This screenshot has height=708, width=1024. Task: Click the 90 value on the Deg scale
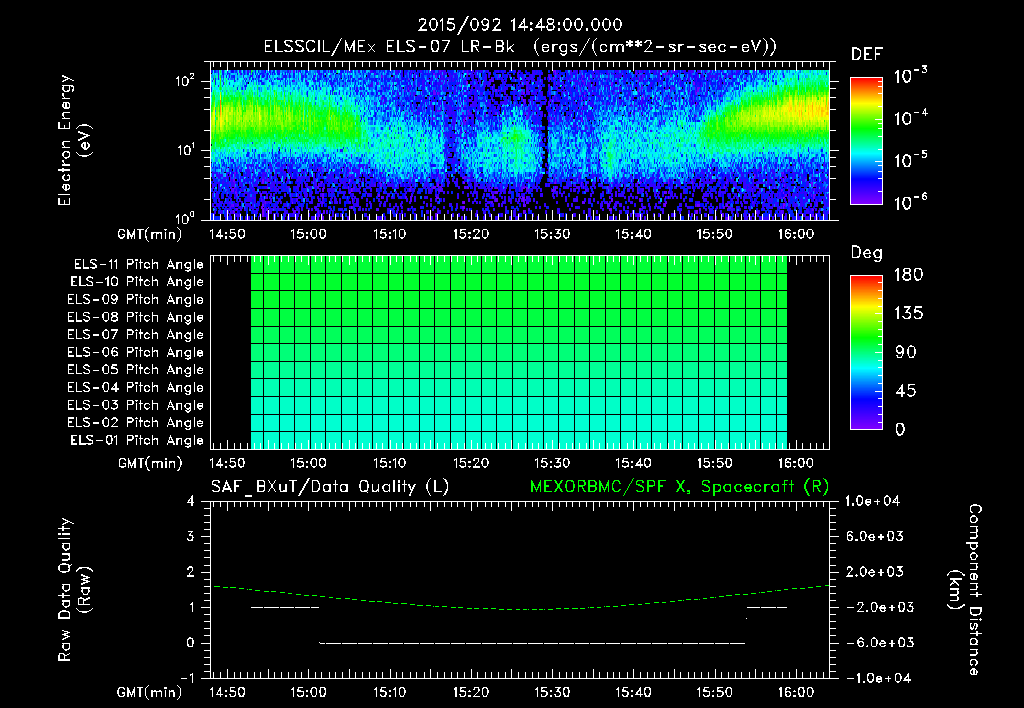tap(906, 353)
